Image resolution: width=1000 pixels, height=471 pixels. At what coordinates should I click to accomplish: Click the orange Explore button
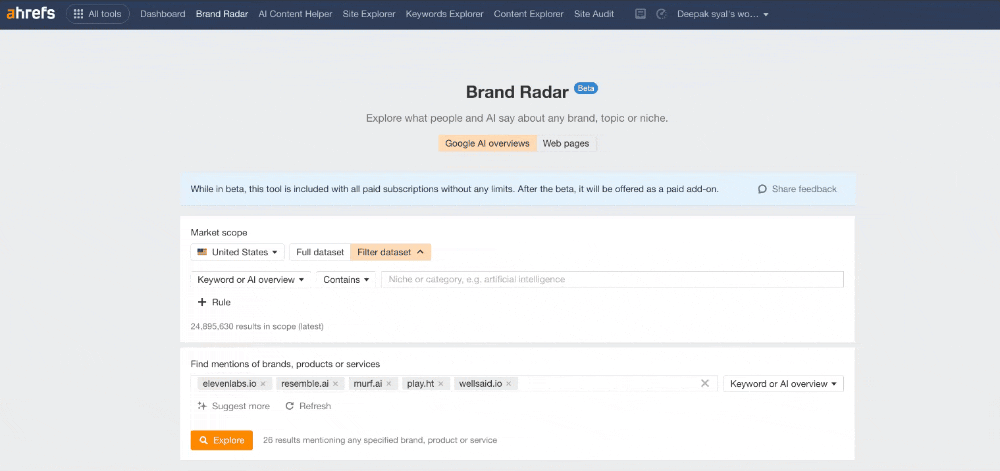[x=221, y=440]
